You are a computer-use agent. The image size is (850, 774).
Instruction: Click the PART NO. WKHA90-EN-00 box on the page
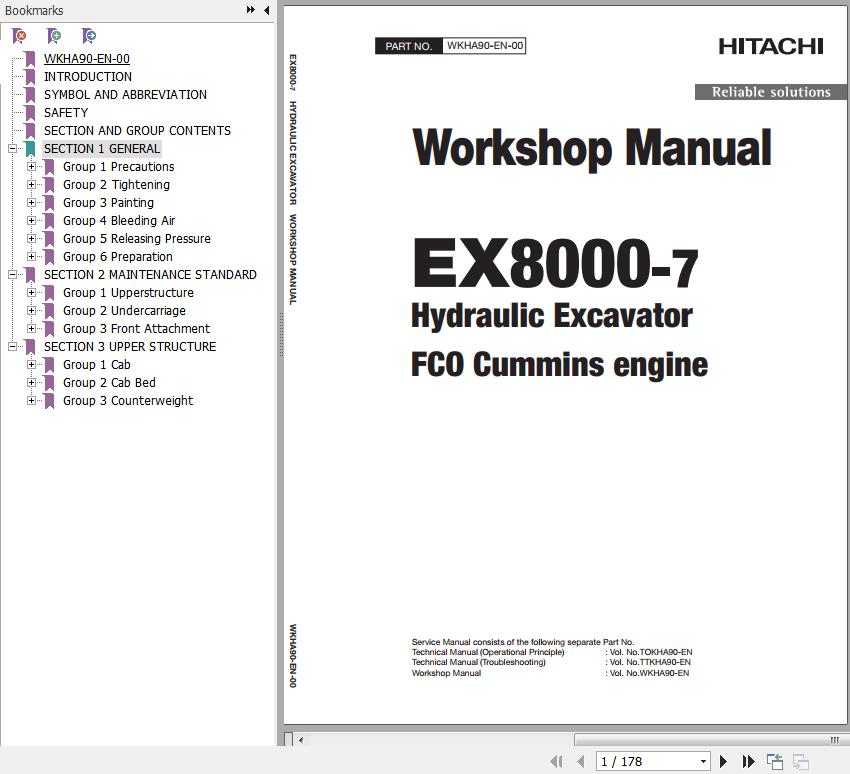(450, 46)
